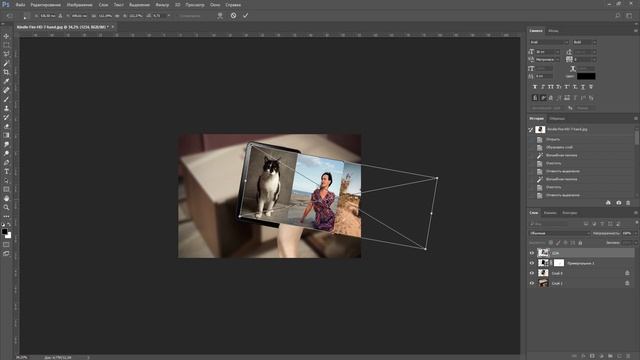Toggle faux bold in Character panel
This screenshot has height=360, width=640.
coord(535,87)
